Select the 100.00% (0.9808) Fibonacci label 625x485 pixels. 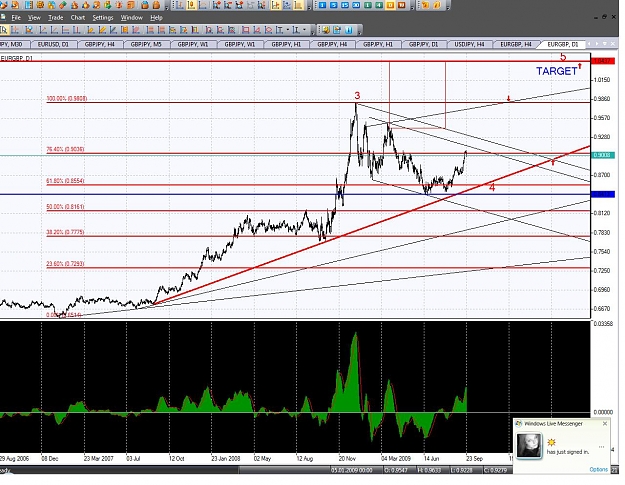click(x=67, y=98)
